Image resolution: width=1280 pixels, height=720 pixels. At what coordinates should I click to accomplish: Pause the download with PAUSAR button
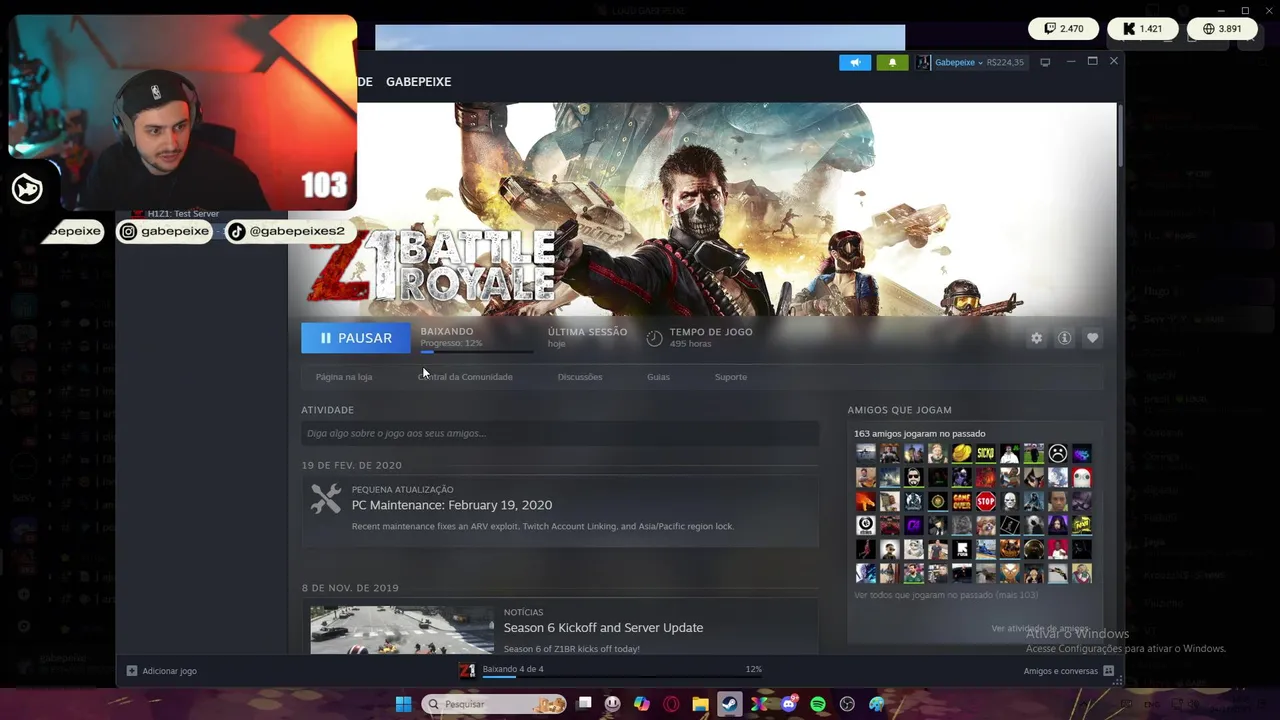(356, 338)
